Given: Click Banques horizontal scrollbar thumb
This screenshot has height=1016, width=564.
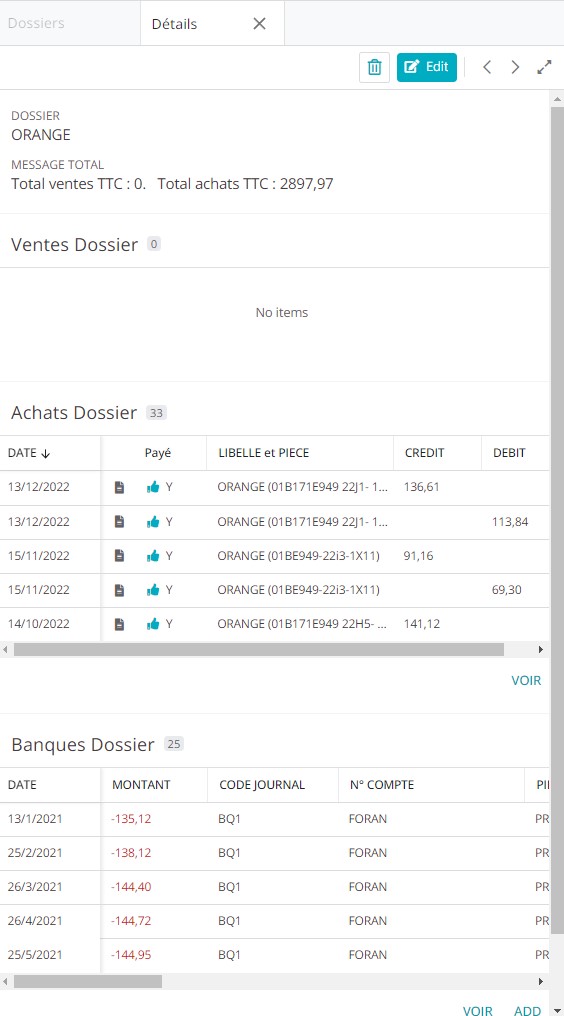Looking at the screenshot, I should 88,982.
